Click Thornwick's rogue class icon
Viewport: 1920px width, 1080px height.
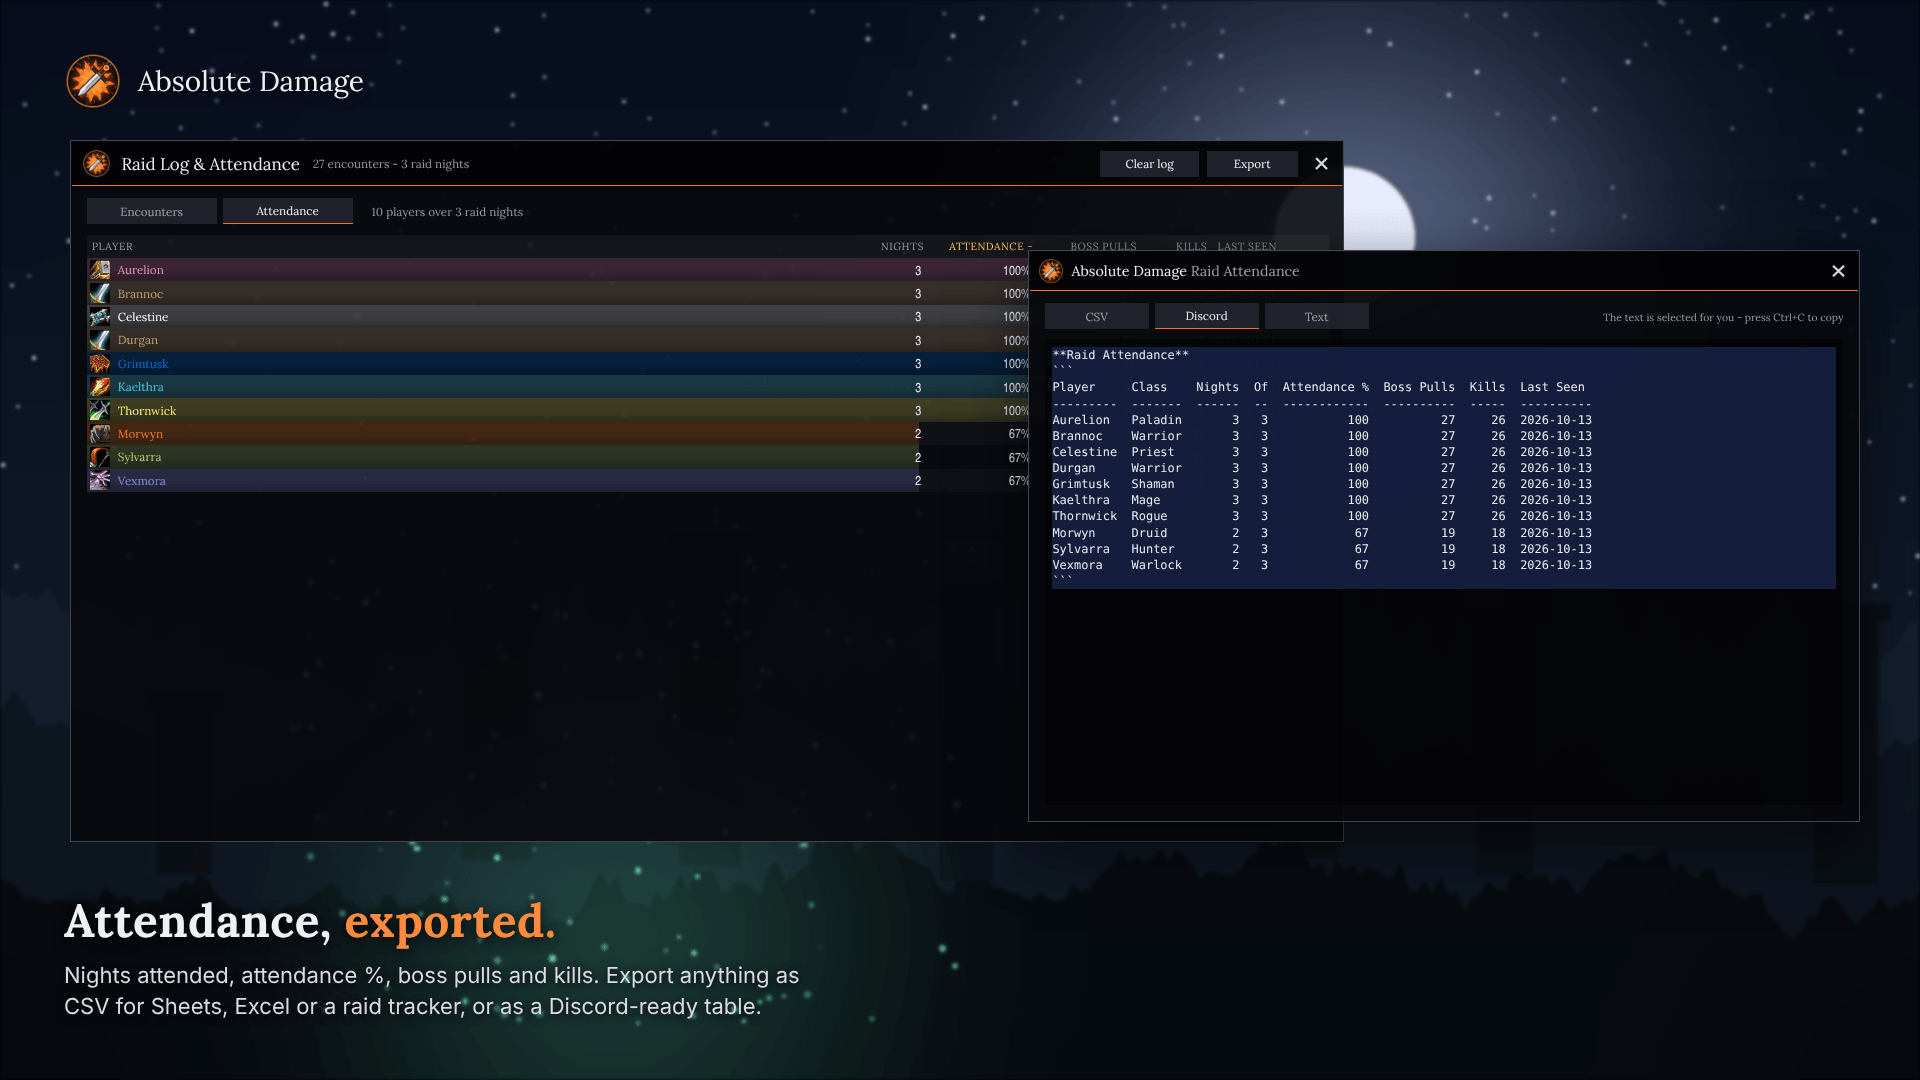[100, 411]
